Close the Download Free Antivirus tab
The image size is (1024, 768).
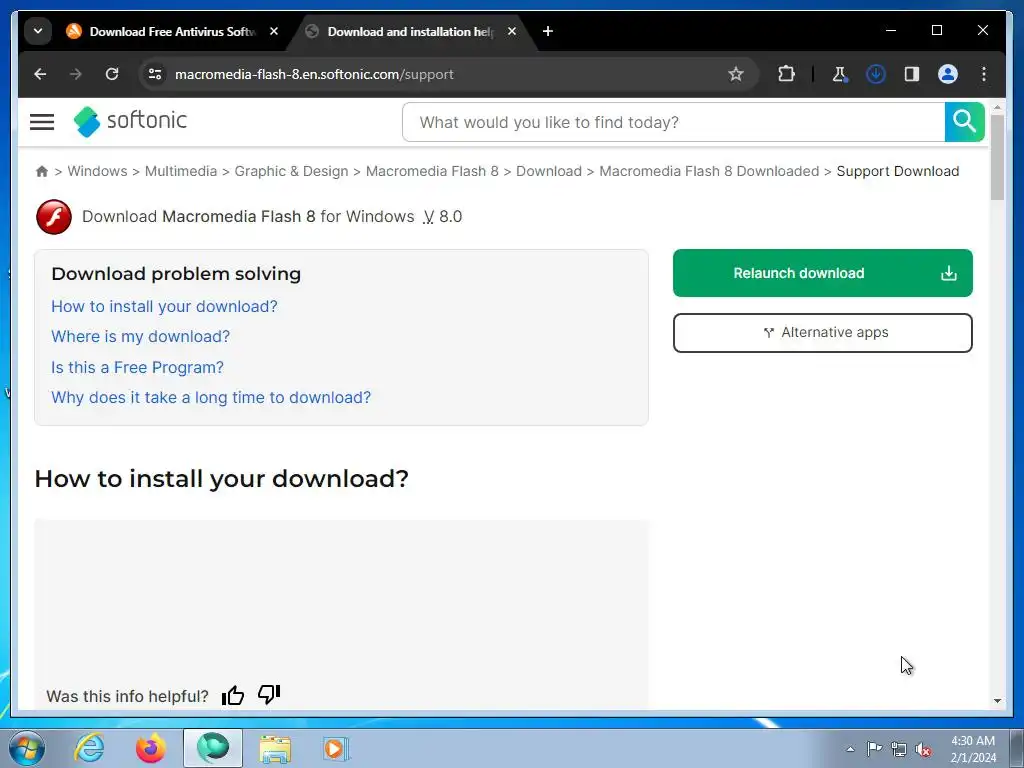(274, 31)
